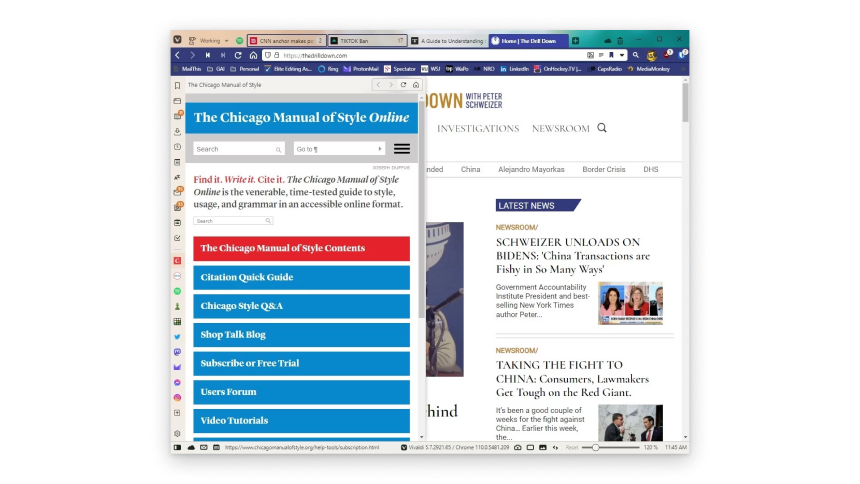Open ProtonMail bookmark
860x484 pixels.
point(361,69)
